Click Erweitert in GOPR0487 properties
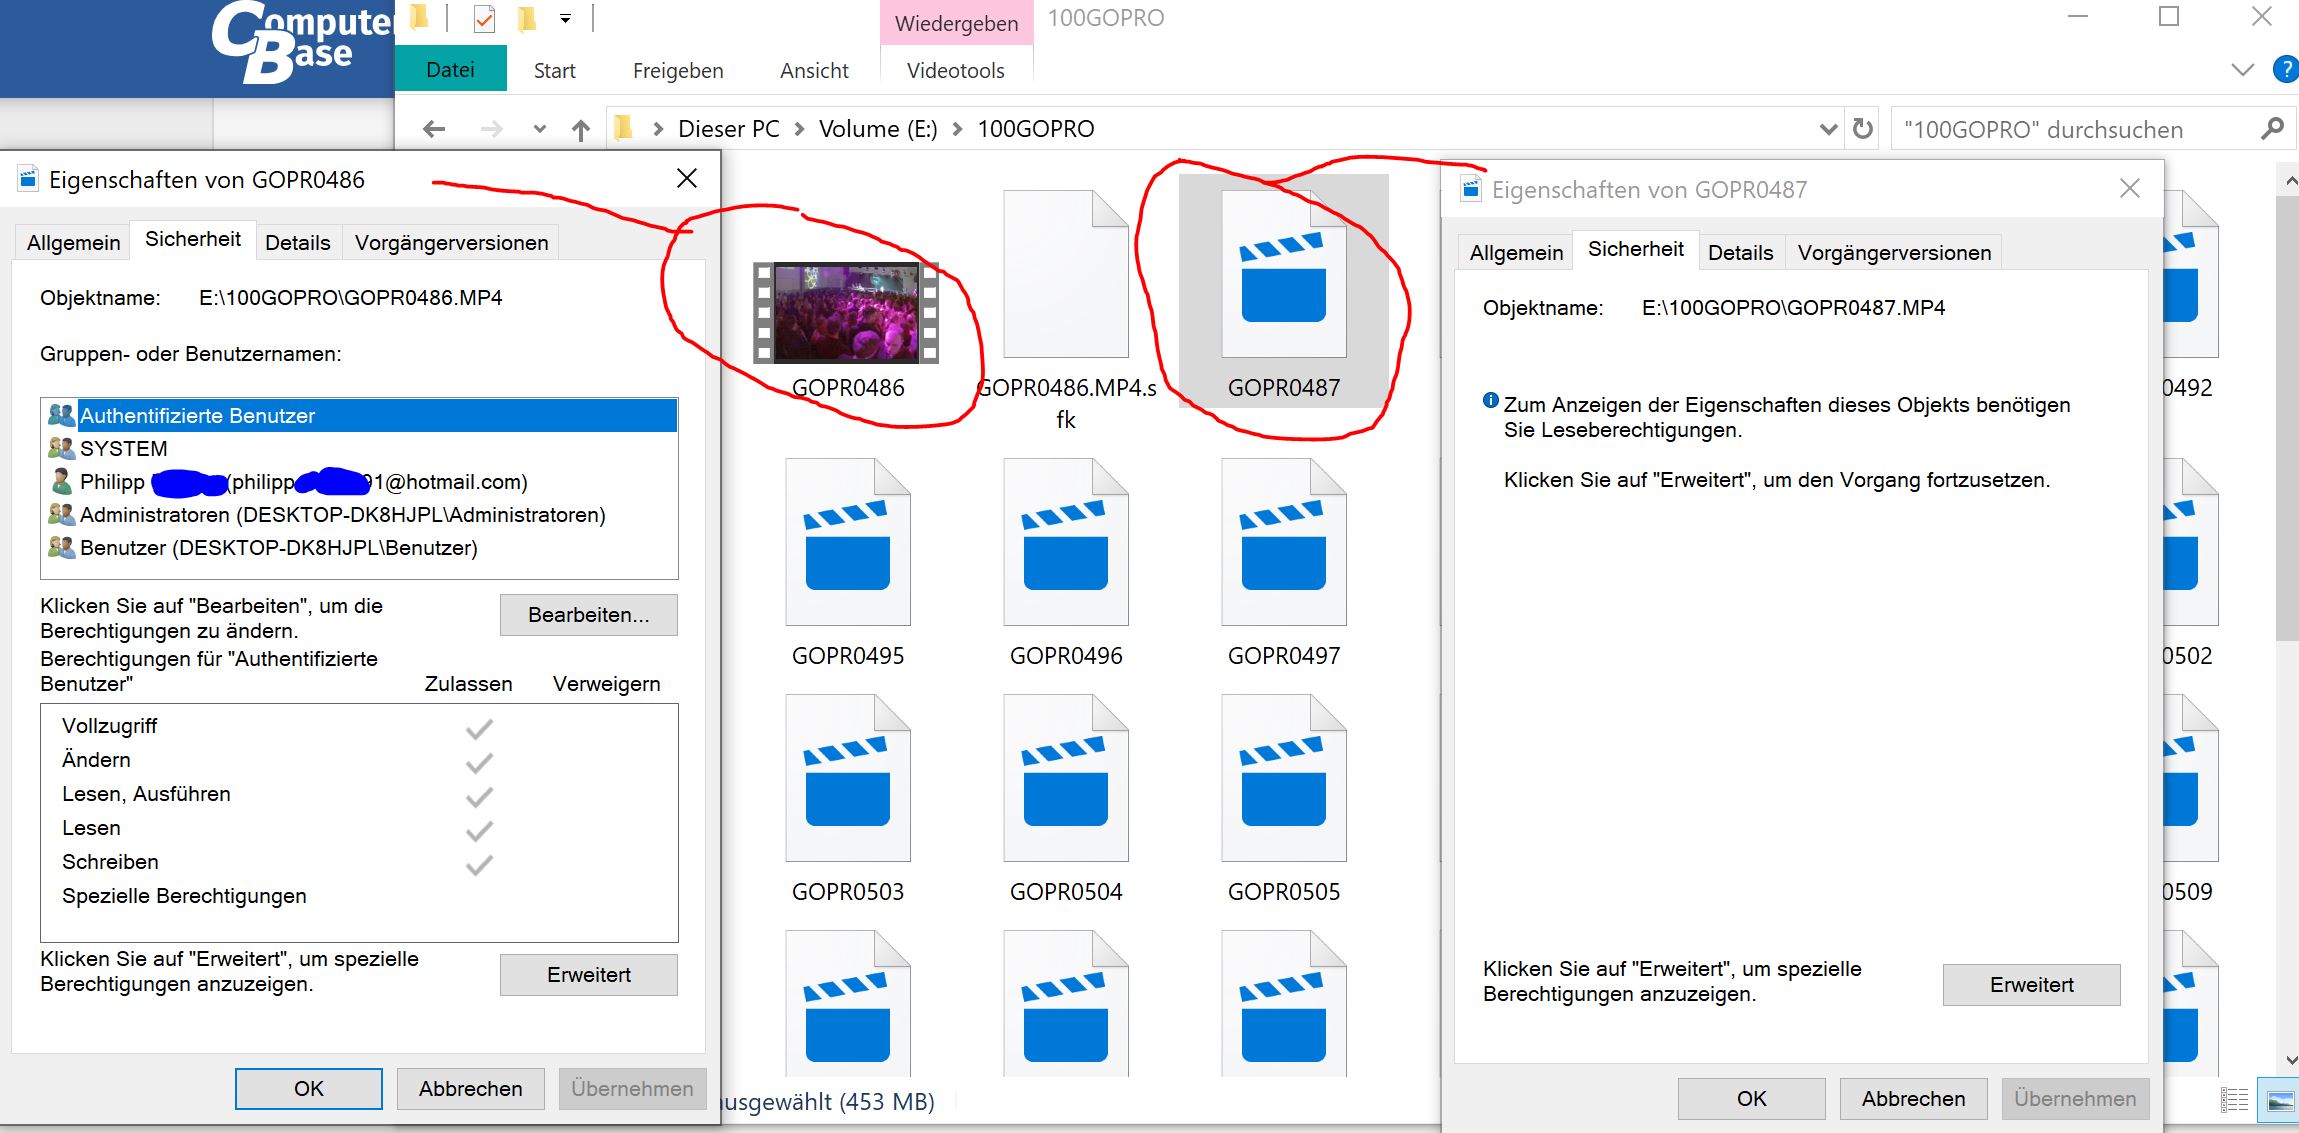The height and width of the screenshot is (1133, 2299). pyautogui.click(x=2031, y=985)
